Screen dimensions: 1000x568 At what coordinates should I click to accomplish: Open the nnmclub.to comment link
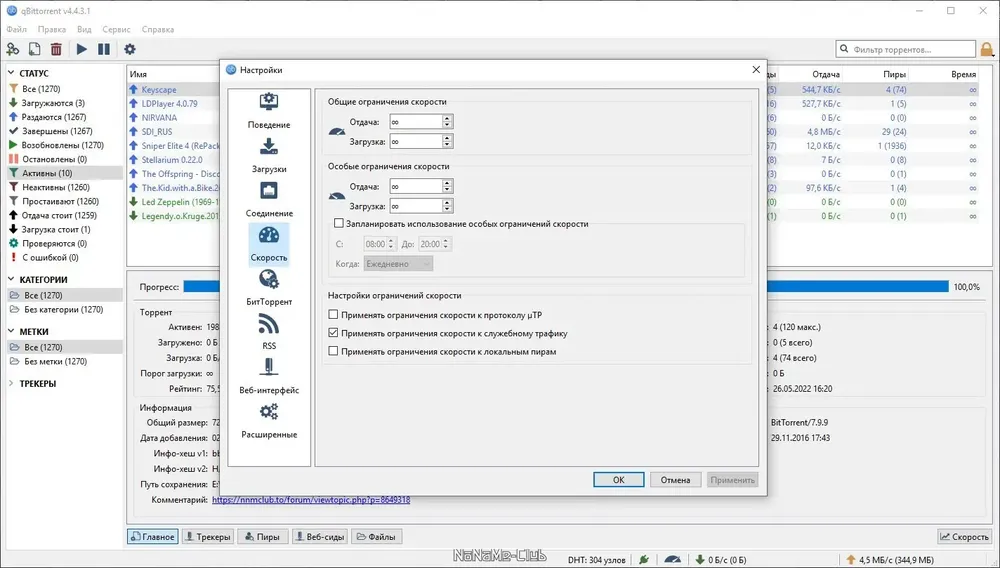click(311, 500)
